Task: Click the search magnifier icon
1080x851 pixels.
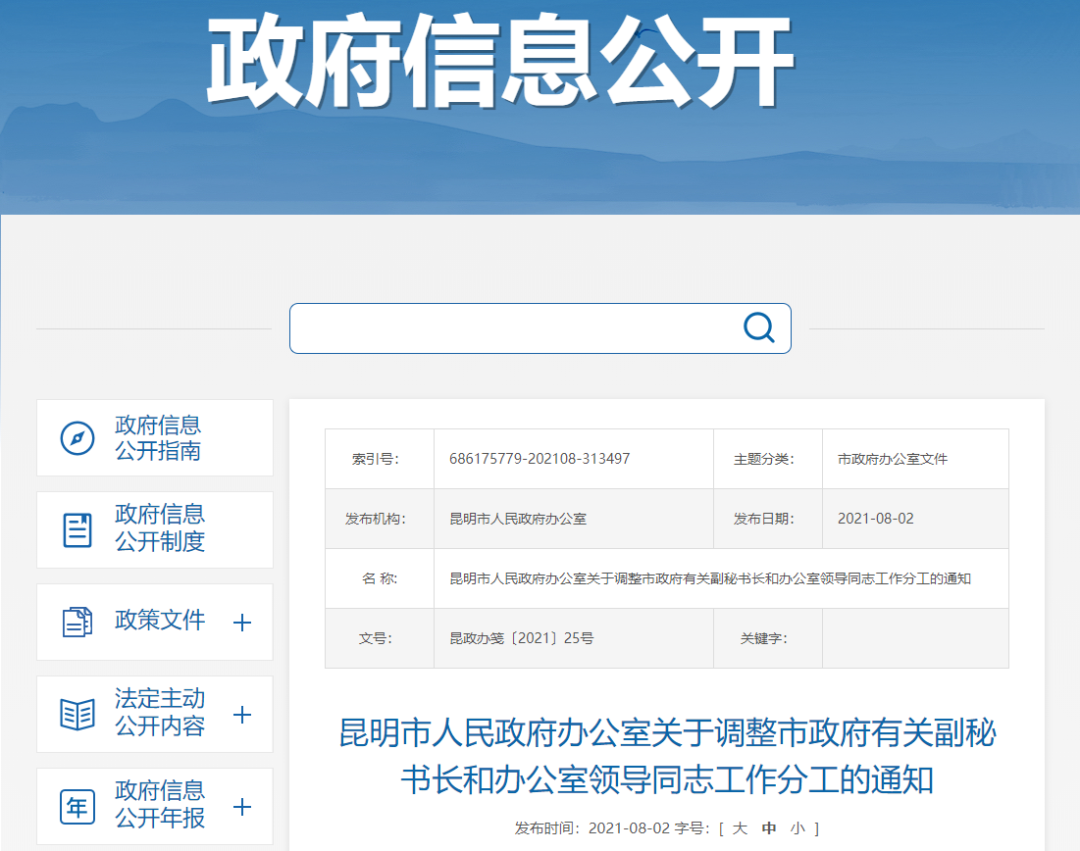Action: 760,328
